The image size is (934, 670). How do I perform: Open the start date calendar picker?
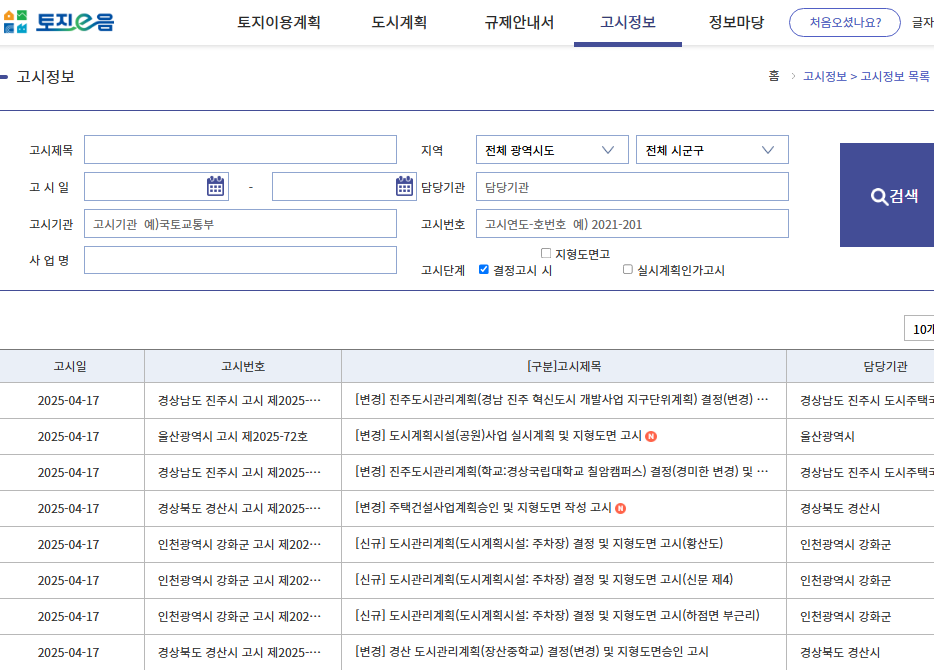click(210, 185)
